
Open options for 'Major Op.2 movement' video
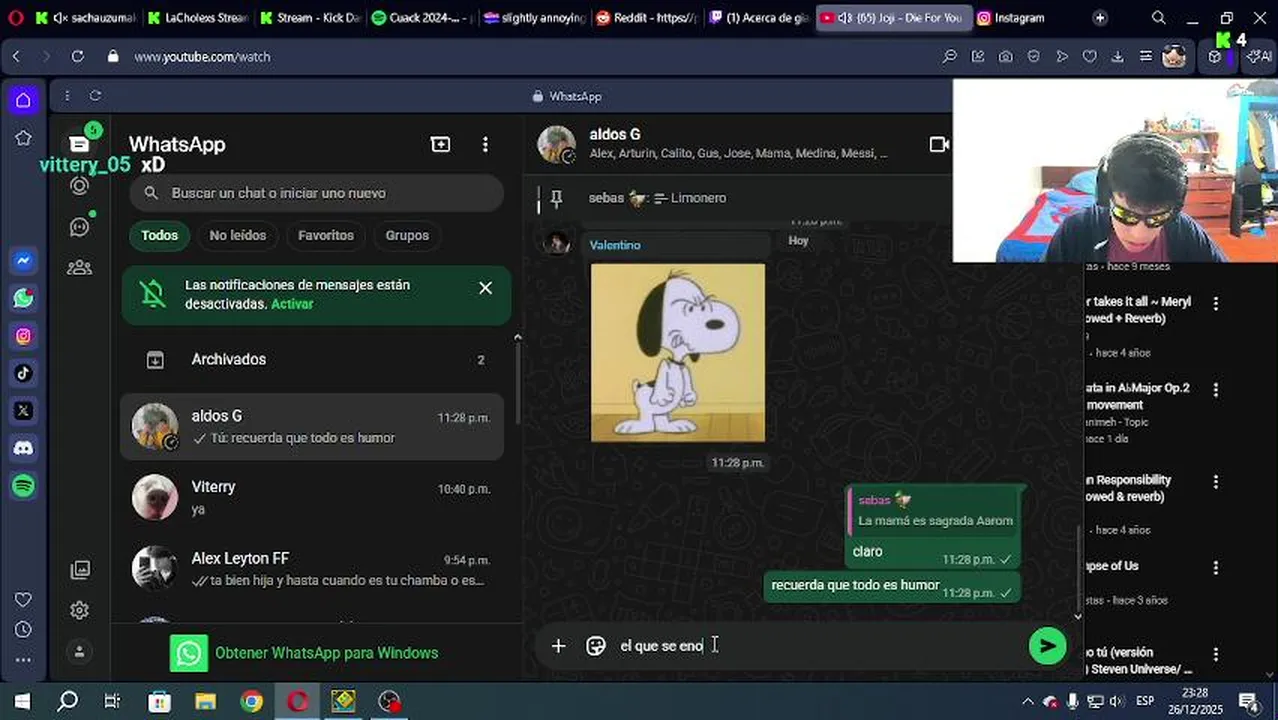coord(1216,390)
